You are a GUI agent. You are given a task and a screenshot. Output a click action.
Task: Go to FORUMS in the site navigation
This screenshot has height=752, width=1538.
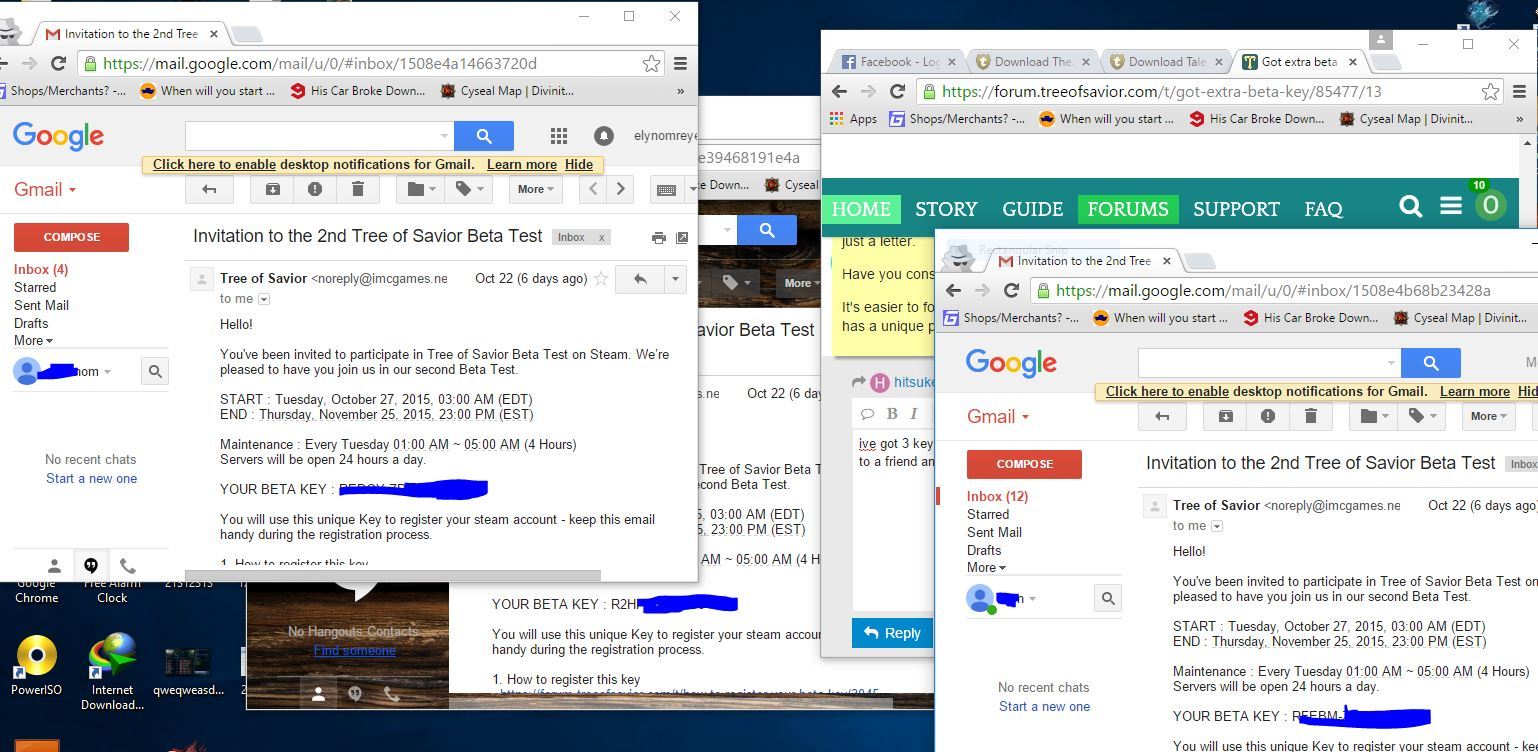click(x=1127, y=209)
